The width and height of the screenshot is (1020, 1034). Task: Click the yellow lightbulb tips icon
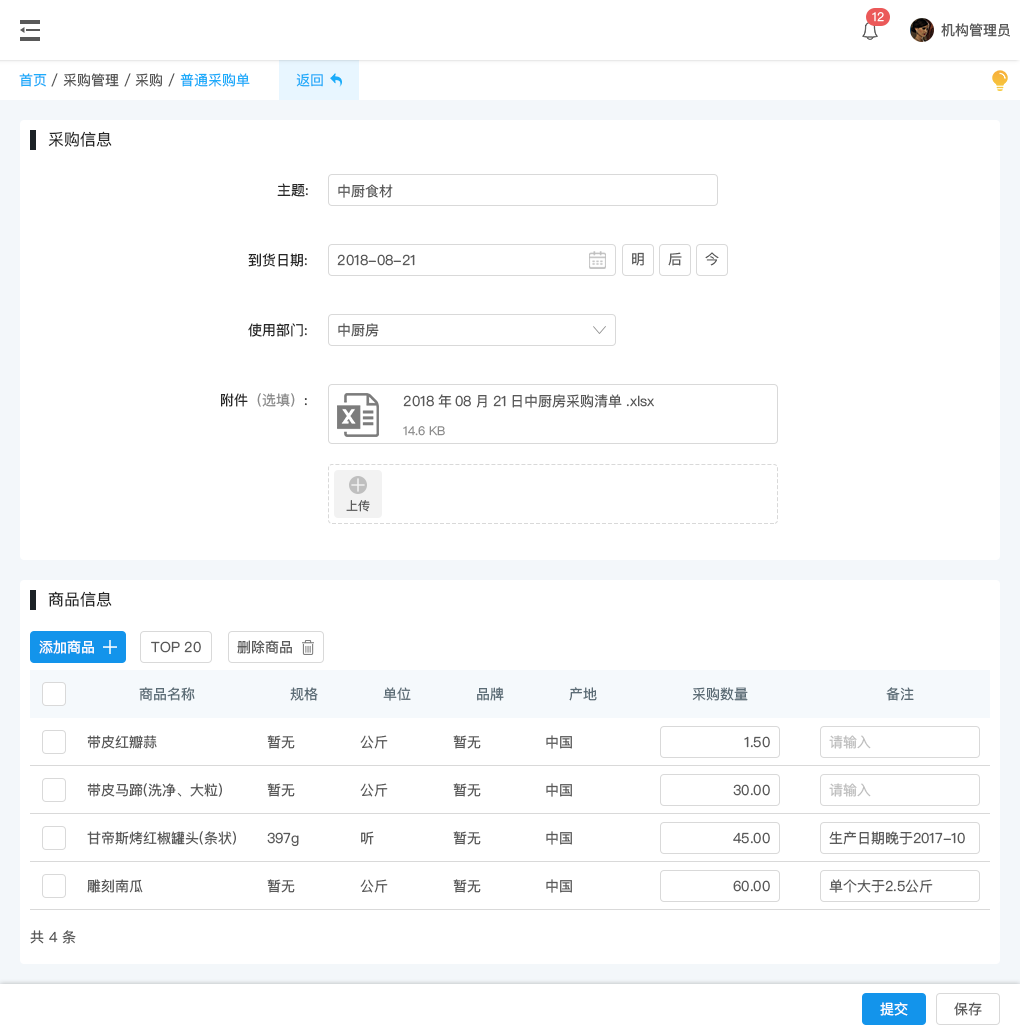tap(1000, 80)
